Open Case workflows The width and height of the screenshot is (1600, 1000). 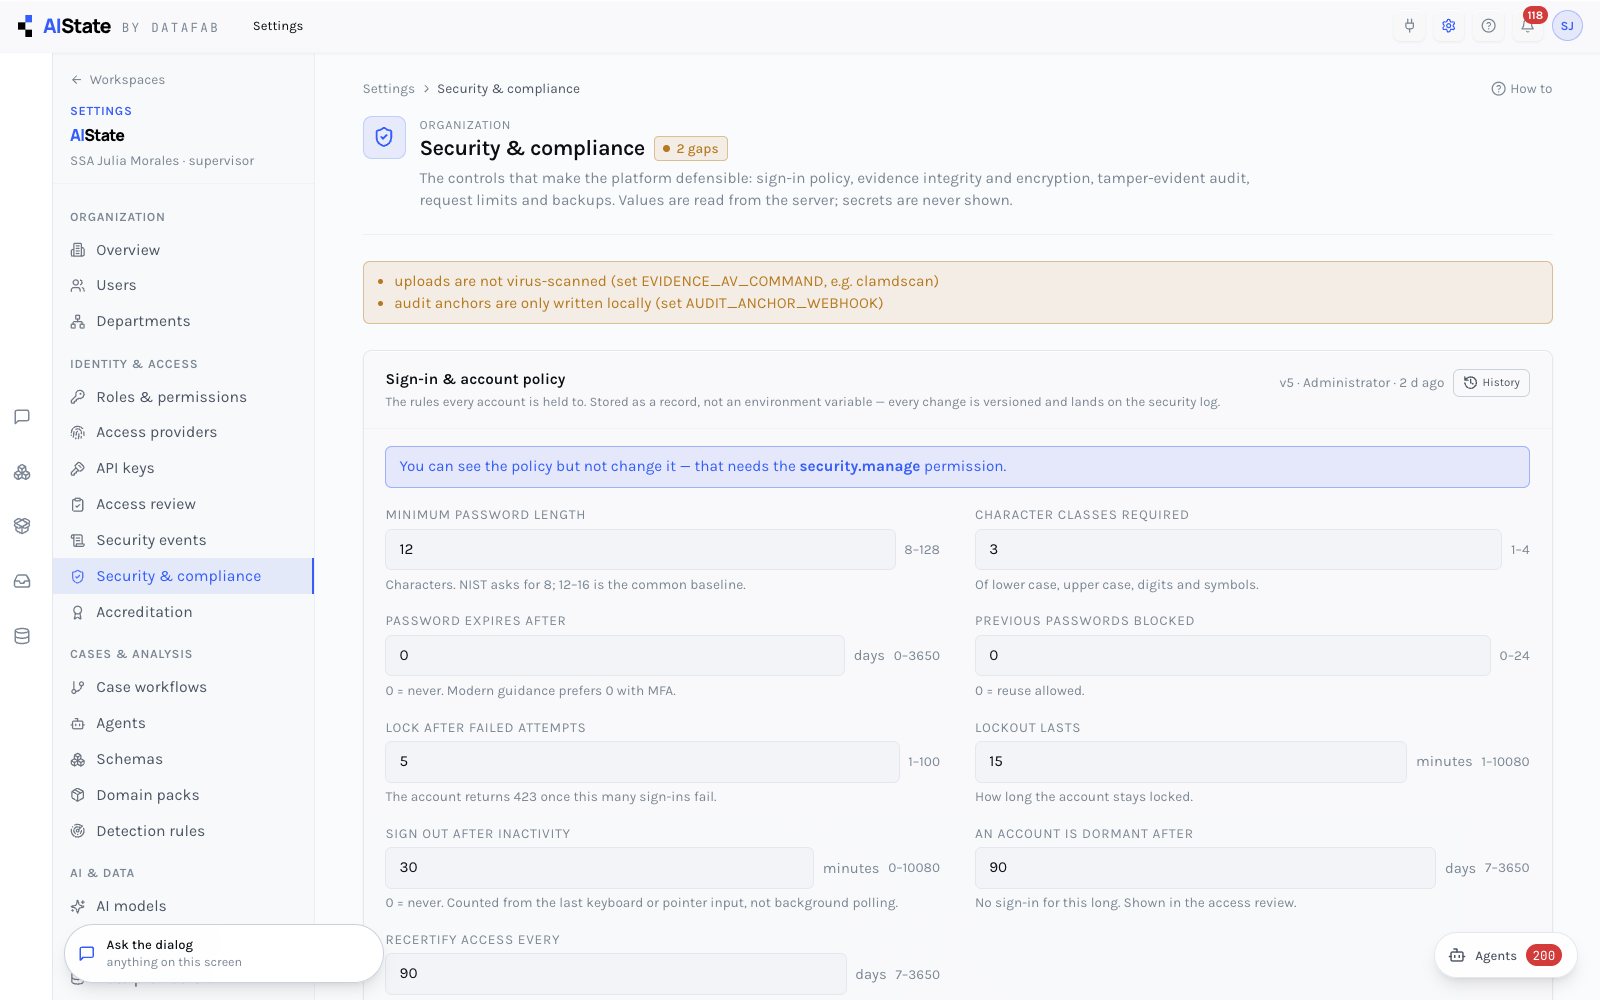coord(183,687)
